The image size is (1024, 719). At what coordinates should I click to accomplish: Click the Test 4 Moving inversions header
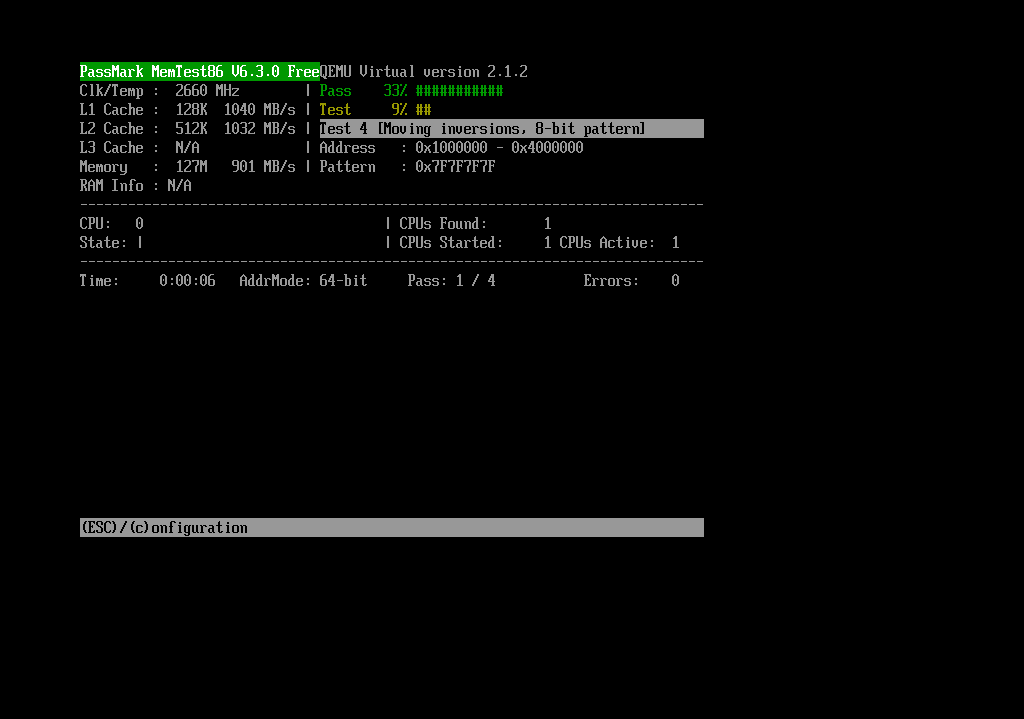coord(511,129)
